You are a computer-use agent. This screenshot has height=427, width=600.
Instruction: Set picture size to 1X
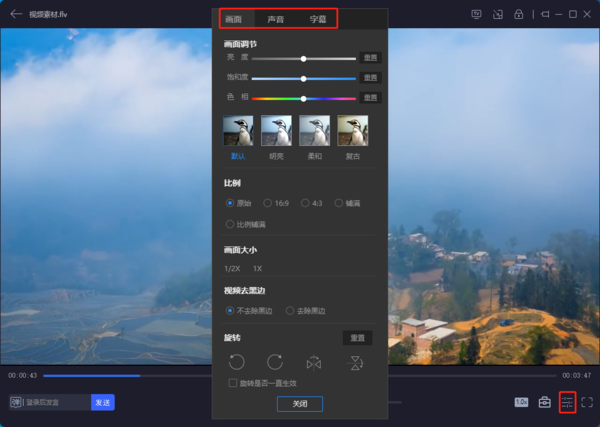coord(258,269)
